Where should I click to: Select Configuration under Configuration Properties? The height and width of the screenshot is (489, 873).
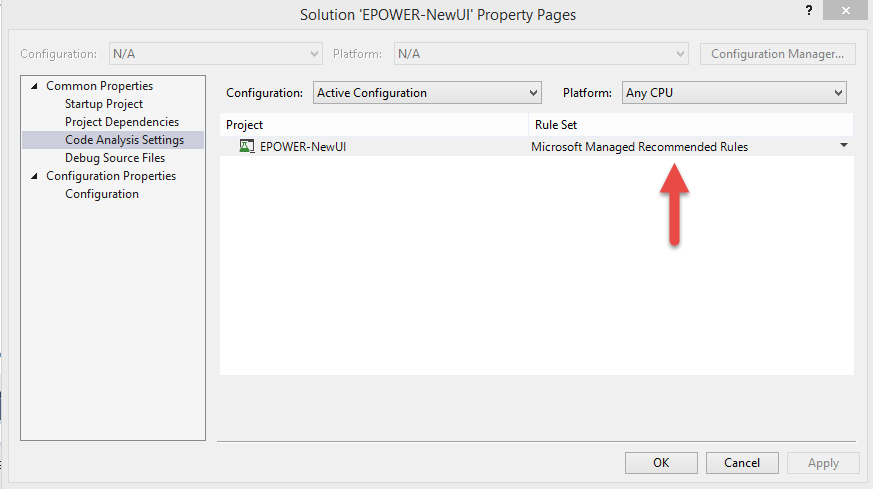tap(102, 194)
